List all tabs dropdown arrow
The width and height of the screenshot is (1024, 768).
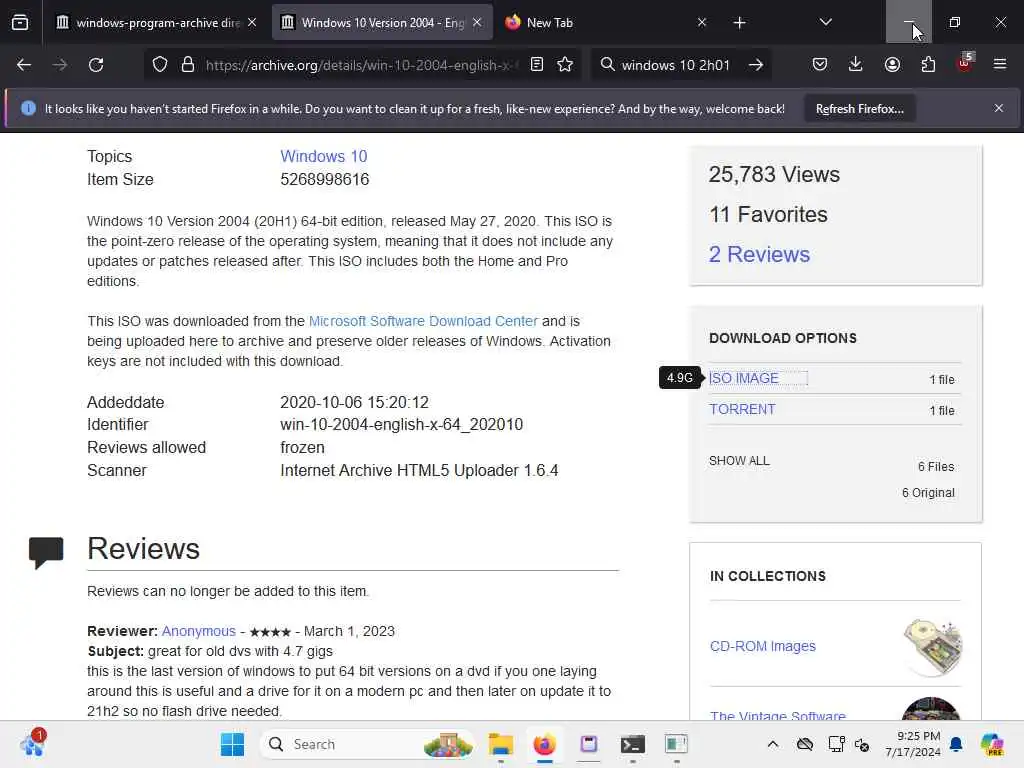(825, 23)
